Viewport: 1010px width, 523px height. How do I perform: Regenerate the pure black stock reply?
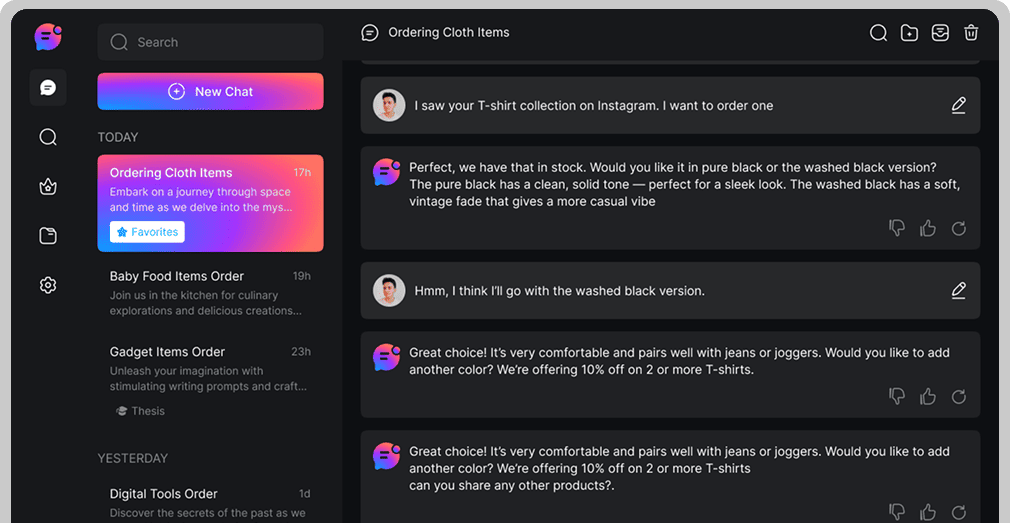[x=958, y=229]
